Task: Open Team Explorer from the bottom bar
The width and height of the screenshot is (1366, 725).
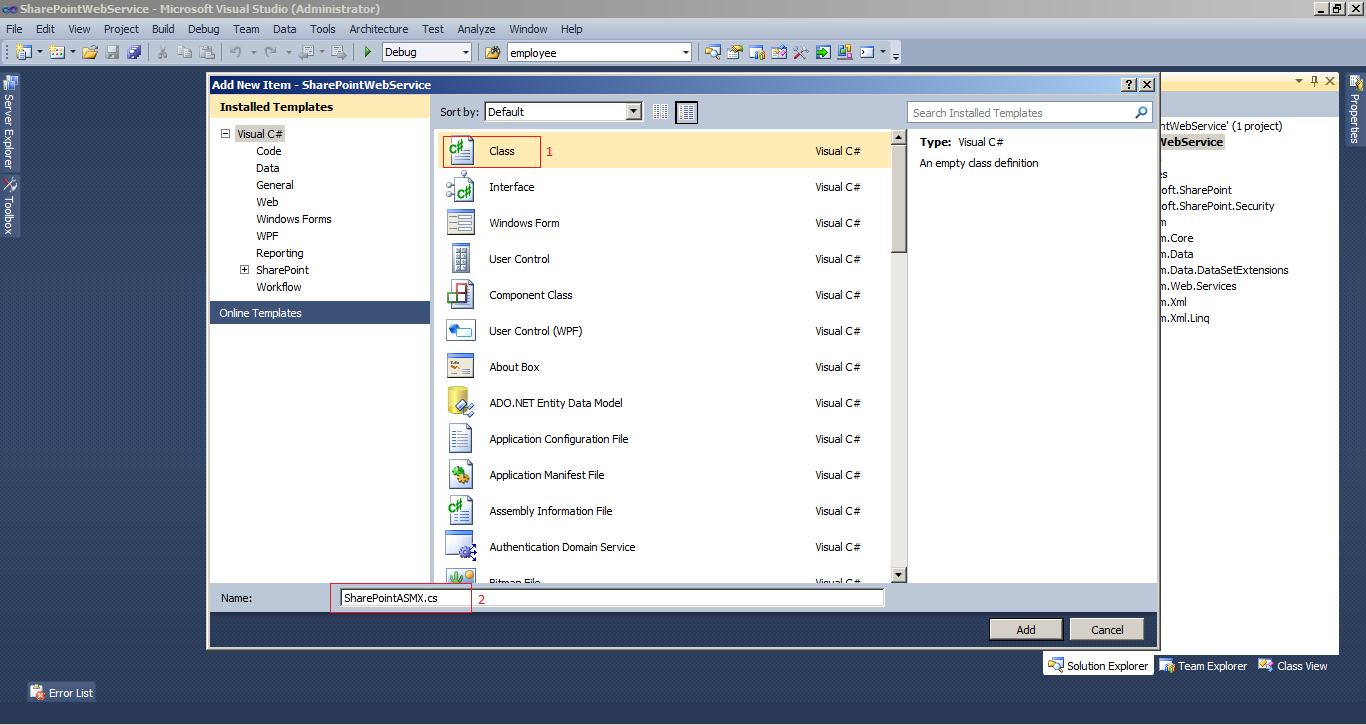Action: [x=1203, y=665]
